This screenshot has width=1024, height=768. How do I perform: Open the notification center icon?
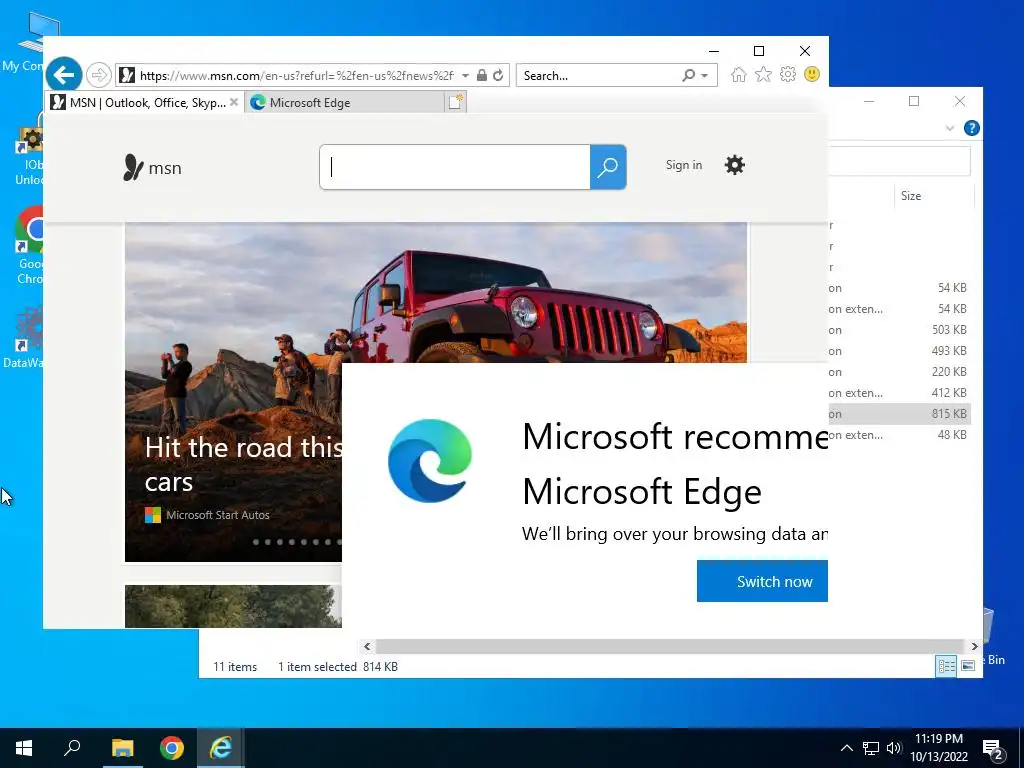tap(993, 749)
